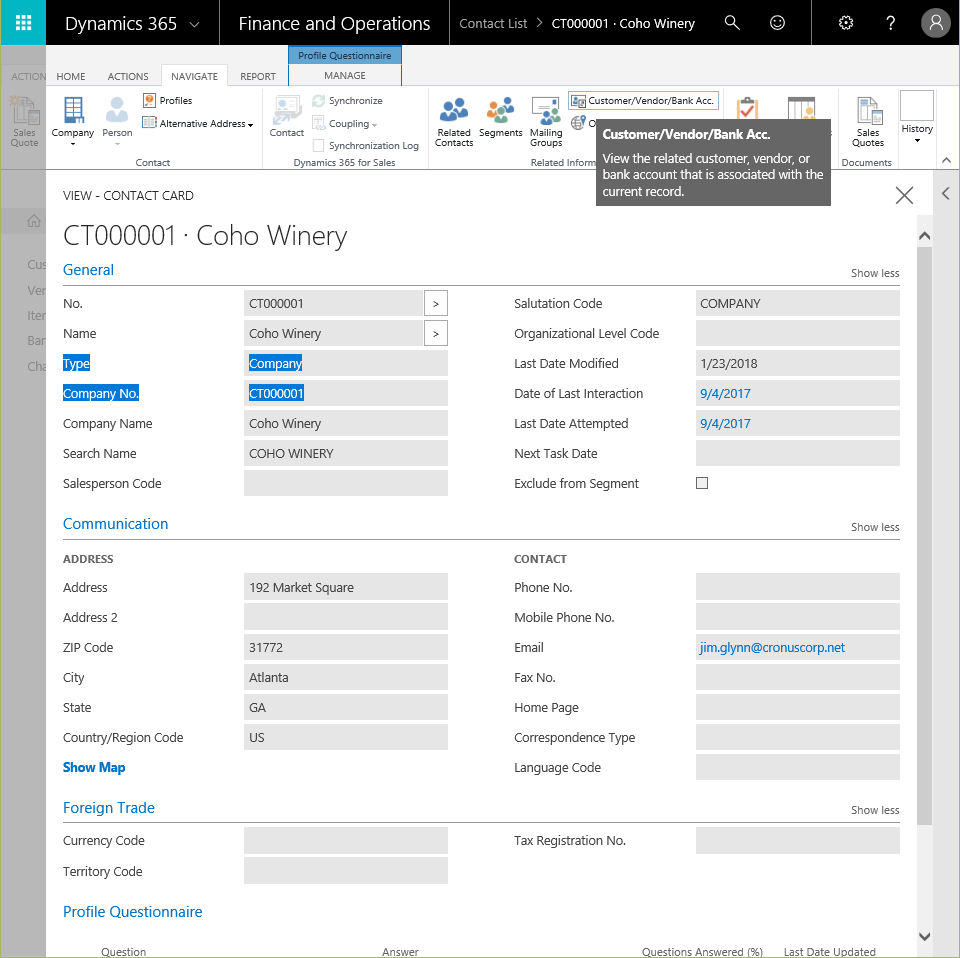
Task: Open the feedback smiley icon
Action: tap(777, 23)
